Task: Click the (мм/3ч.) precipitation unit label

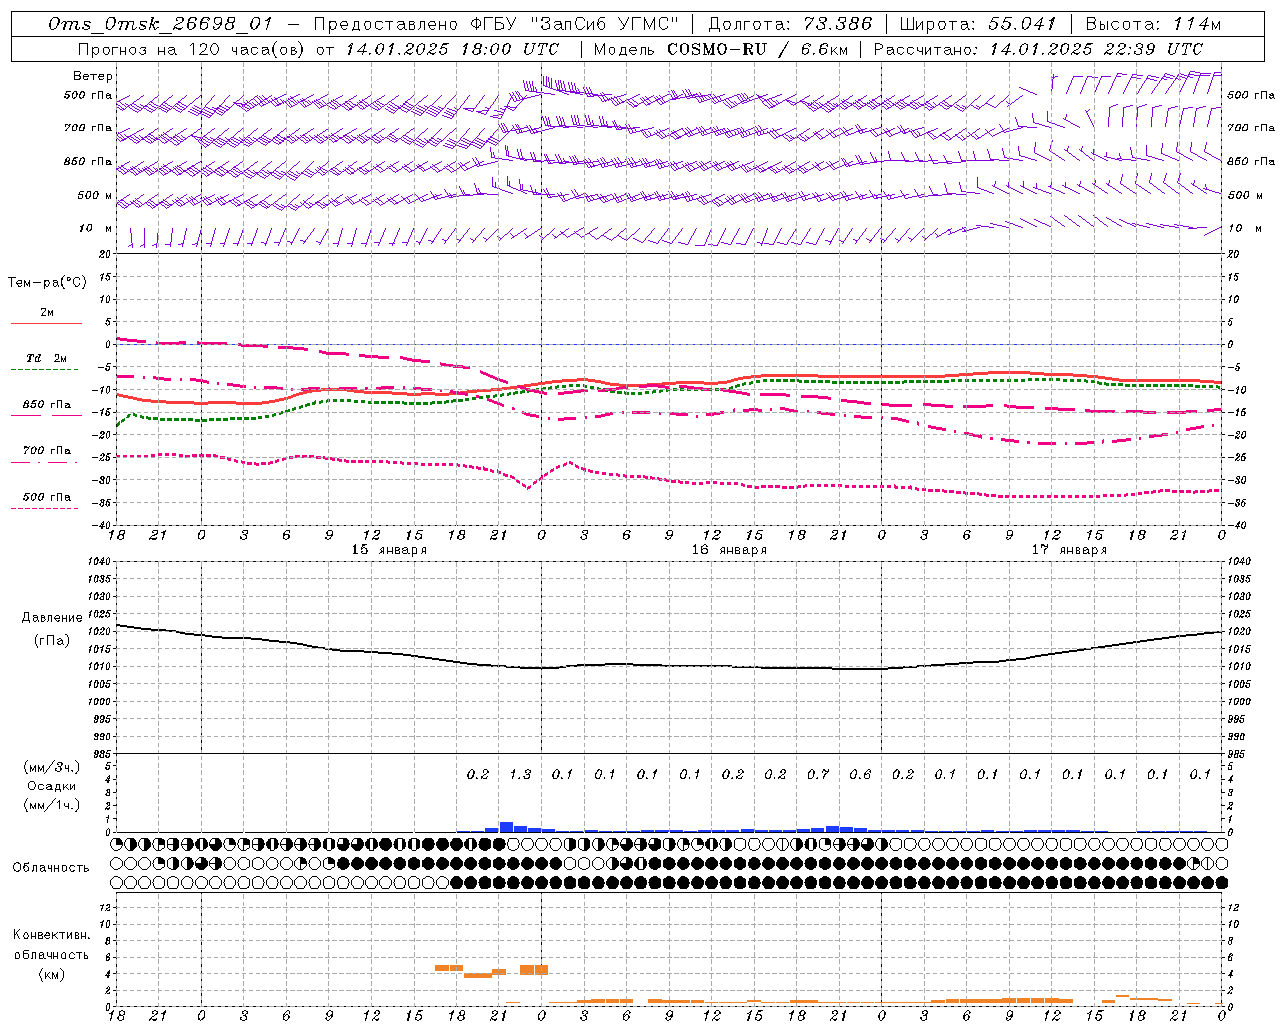Action: coord(52,767)
